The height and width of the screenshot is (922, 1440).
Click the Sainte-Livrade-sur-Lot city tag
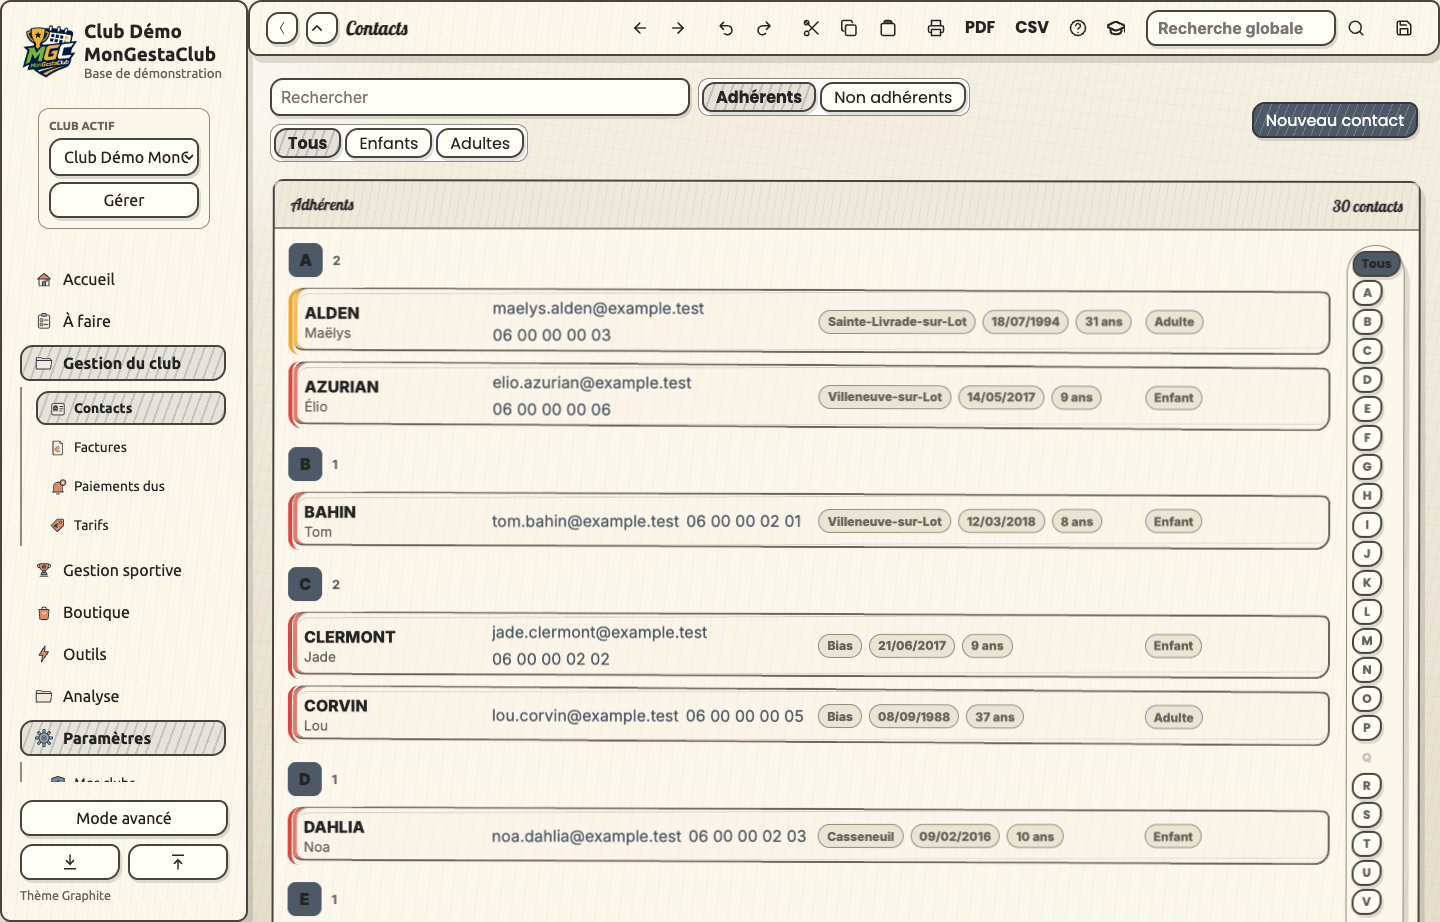click(897, 322)
